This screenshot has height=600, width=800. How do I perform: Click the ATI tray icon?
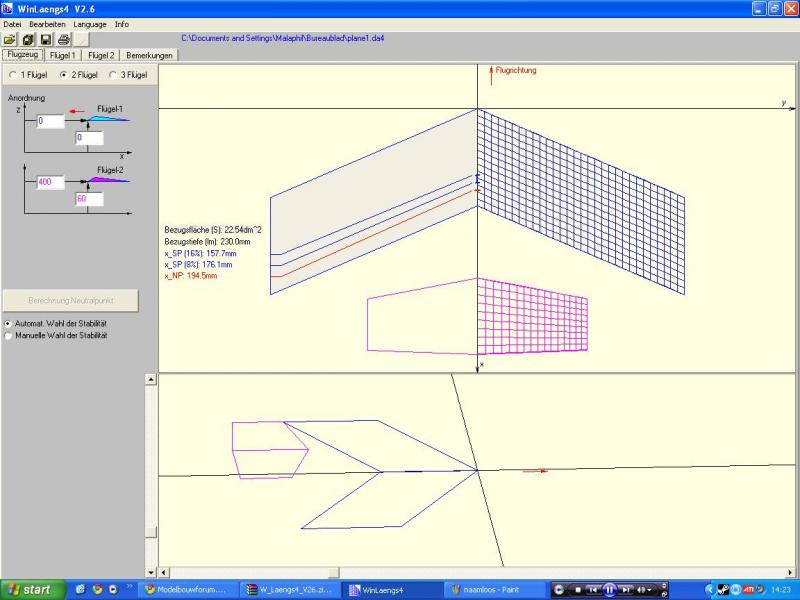pos(748,590)
